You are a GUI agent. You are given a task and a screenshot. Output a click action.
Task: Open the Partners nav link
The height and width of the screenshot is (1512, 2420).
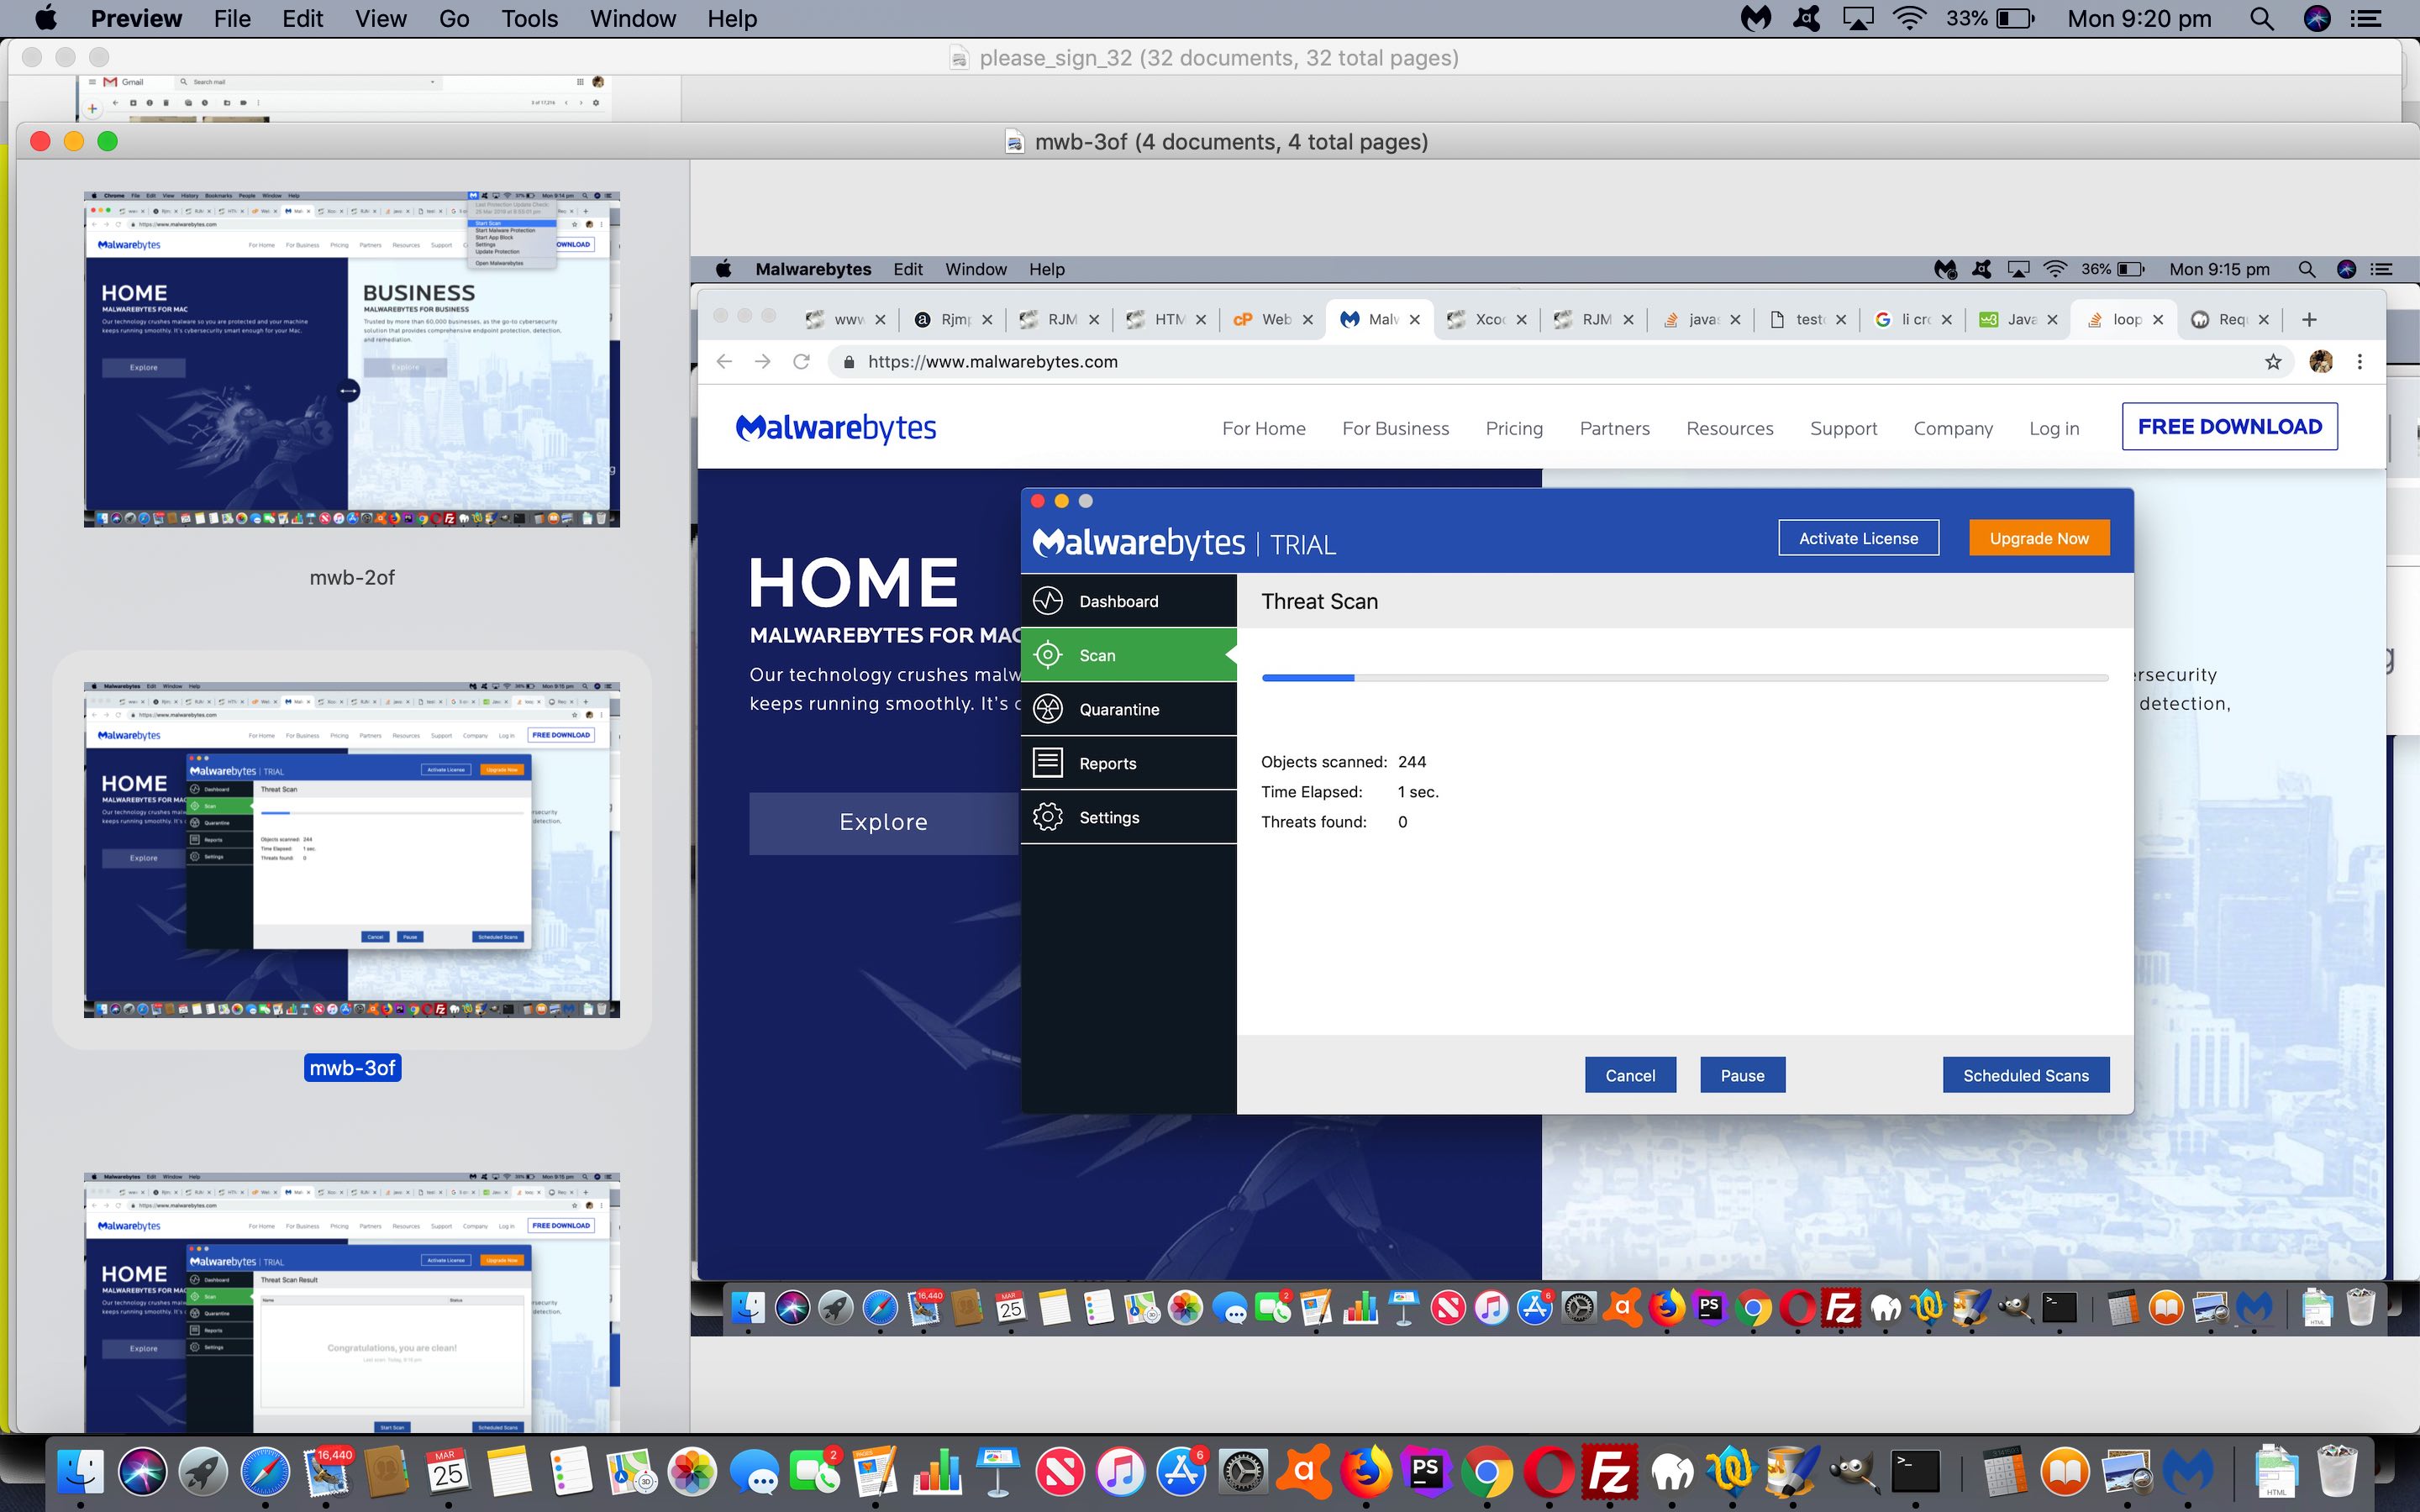[x=1614, y=428]
